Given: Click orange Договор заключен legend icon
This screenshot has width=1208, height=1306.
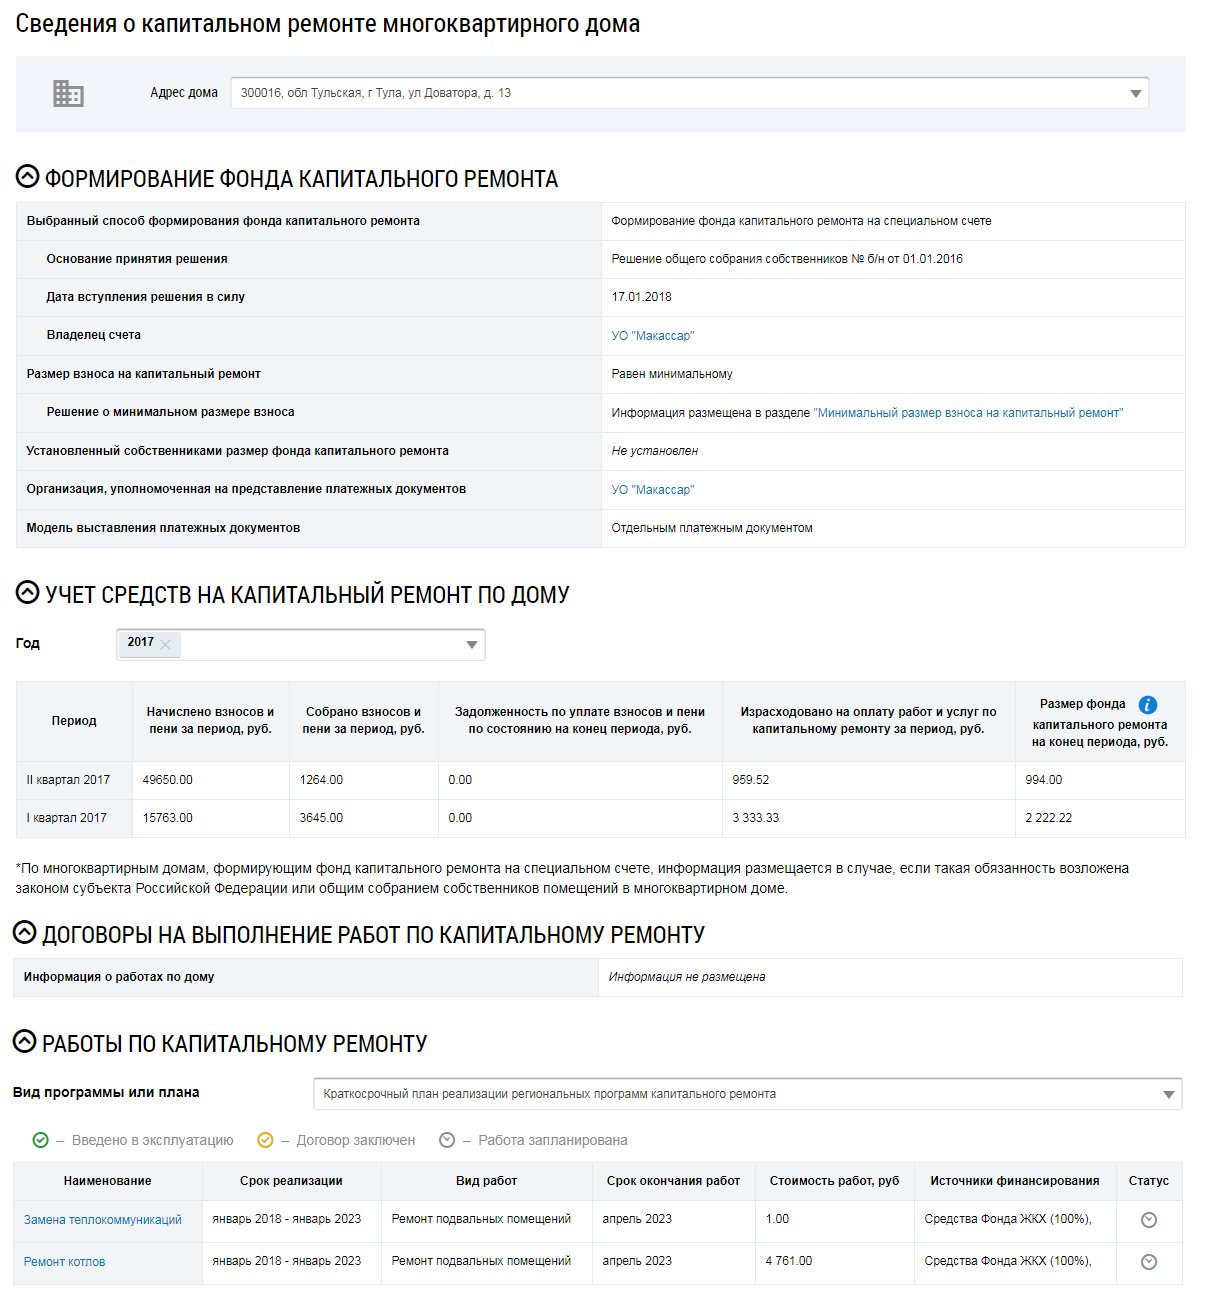Looking at the screenshot, I should 265,1140.
